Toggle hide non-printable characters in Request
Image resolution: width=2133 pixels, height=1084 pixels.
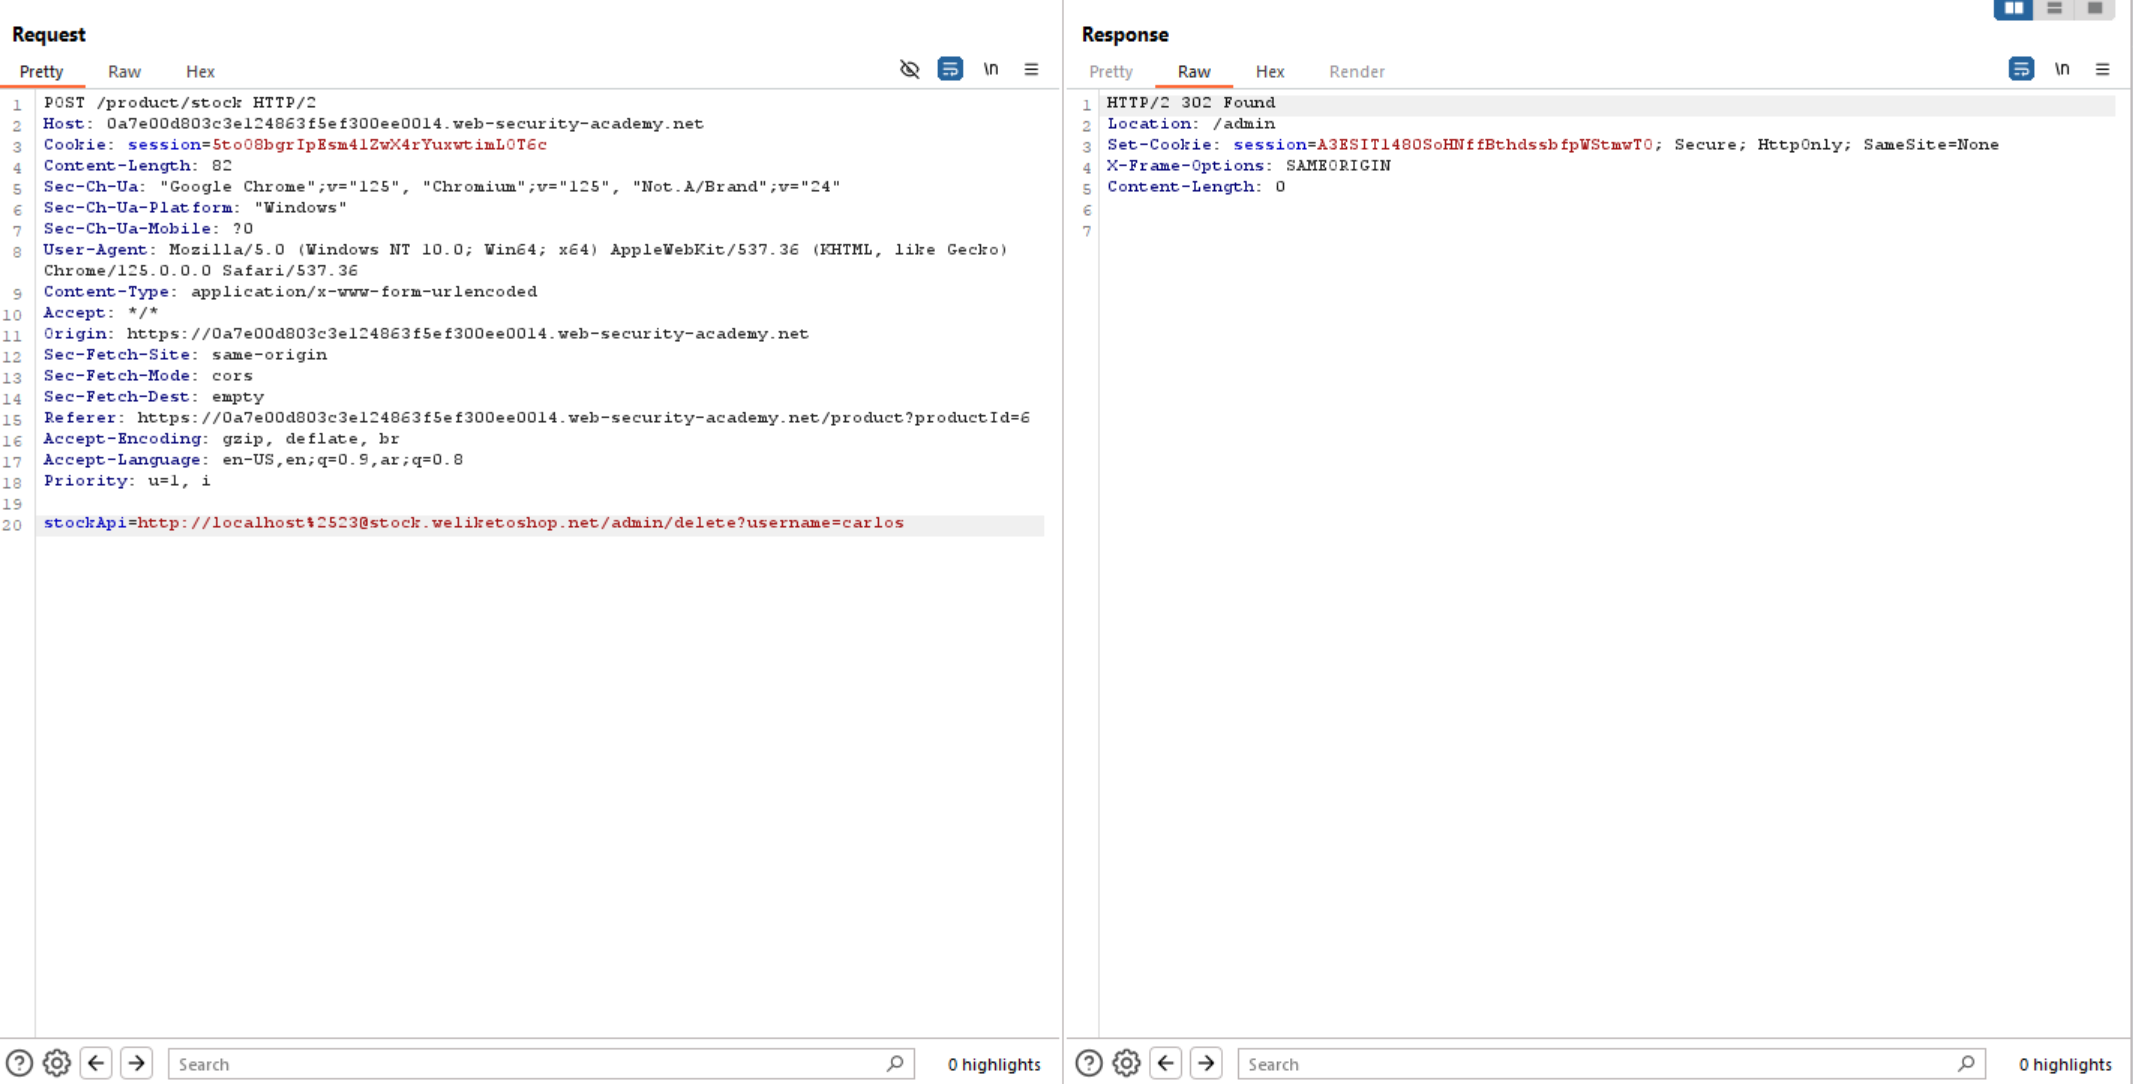[x=909, y=69]
